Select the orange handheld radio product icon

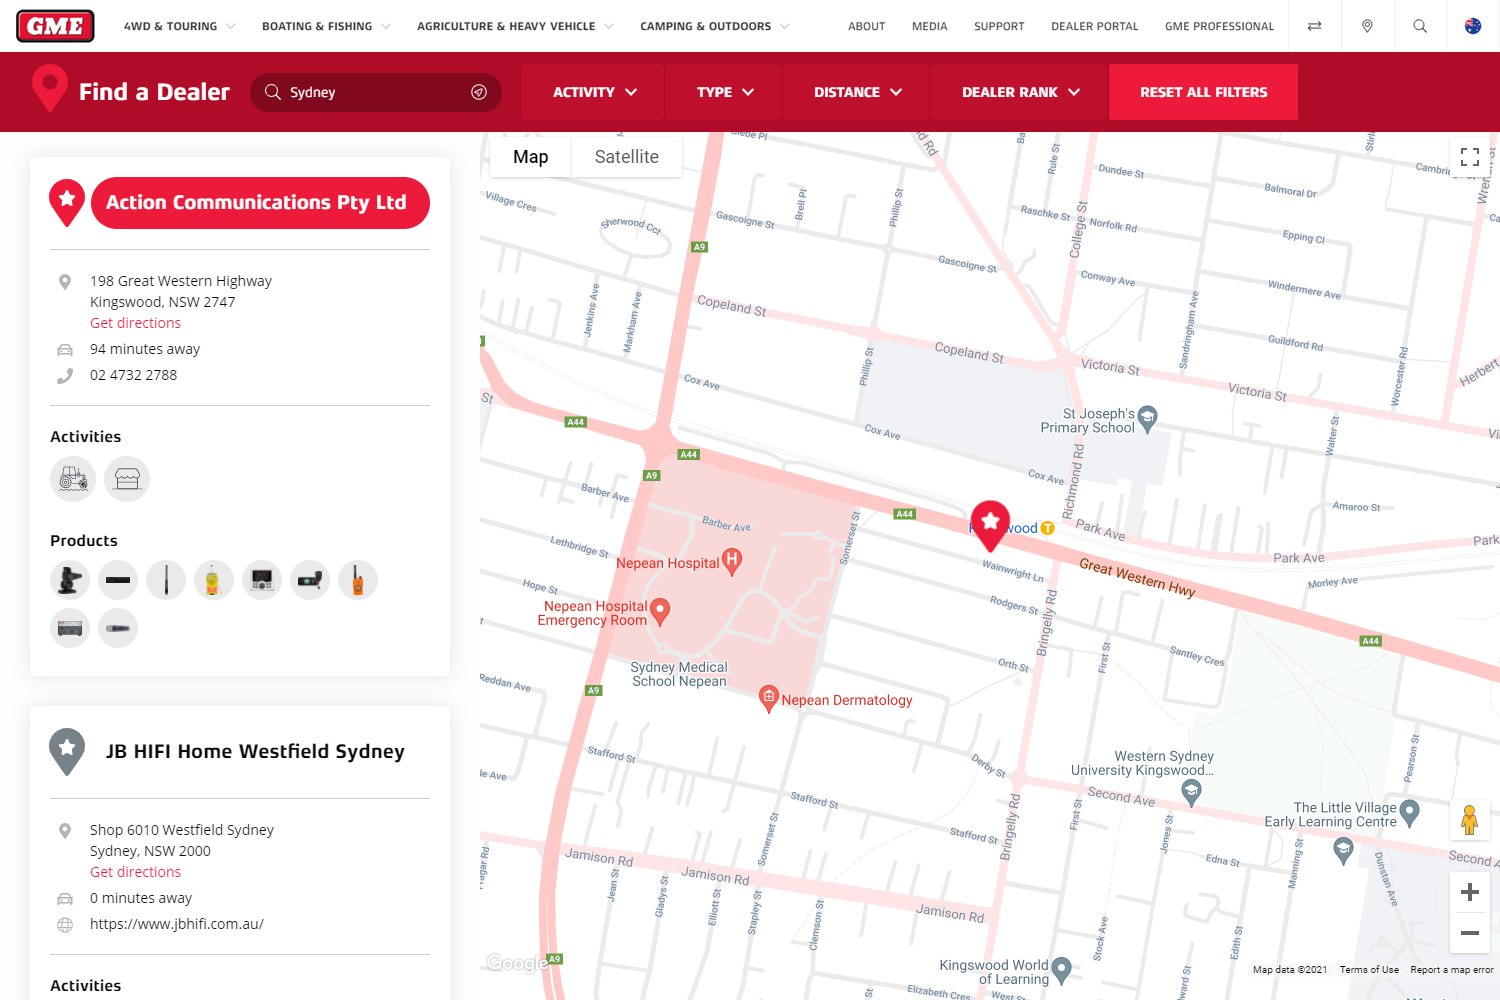[x=358, y=580]
